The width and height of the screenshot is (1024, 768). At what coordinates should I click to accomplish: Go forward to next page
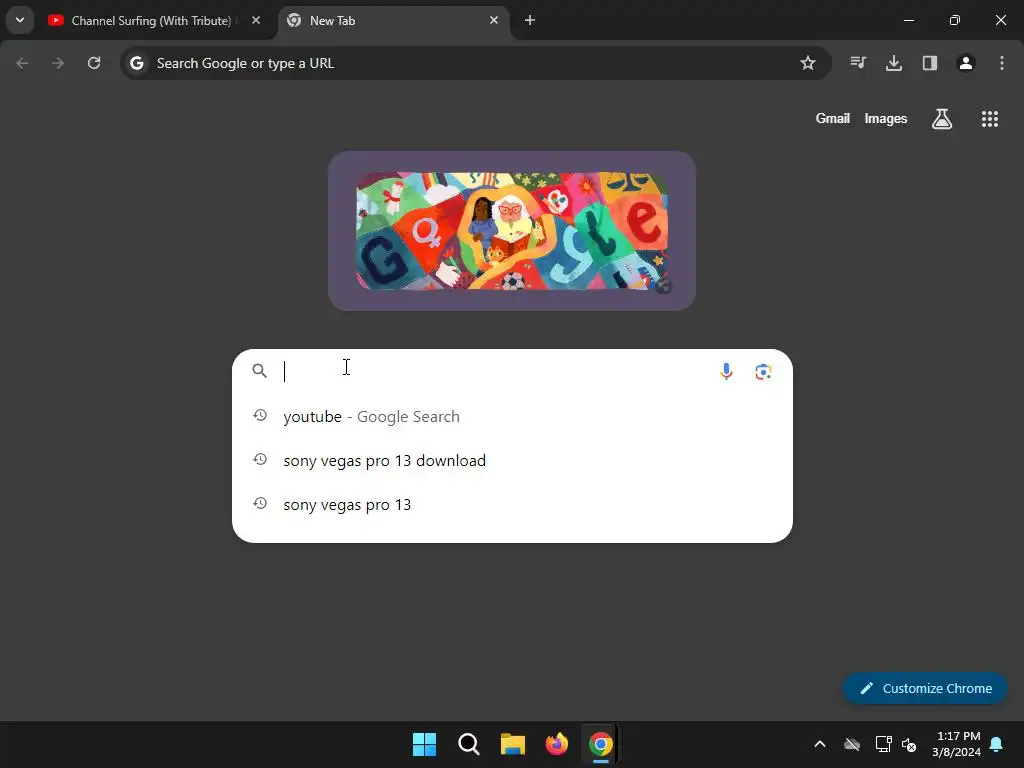coord(58,63)
